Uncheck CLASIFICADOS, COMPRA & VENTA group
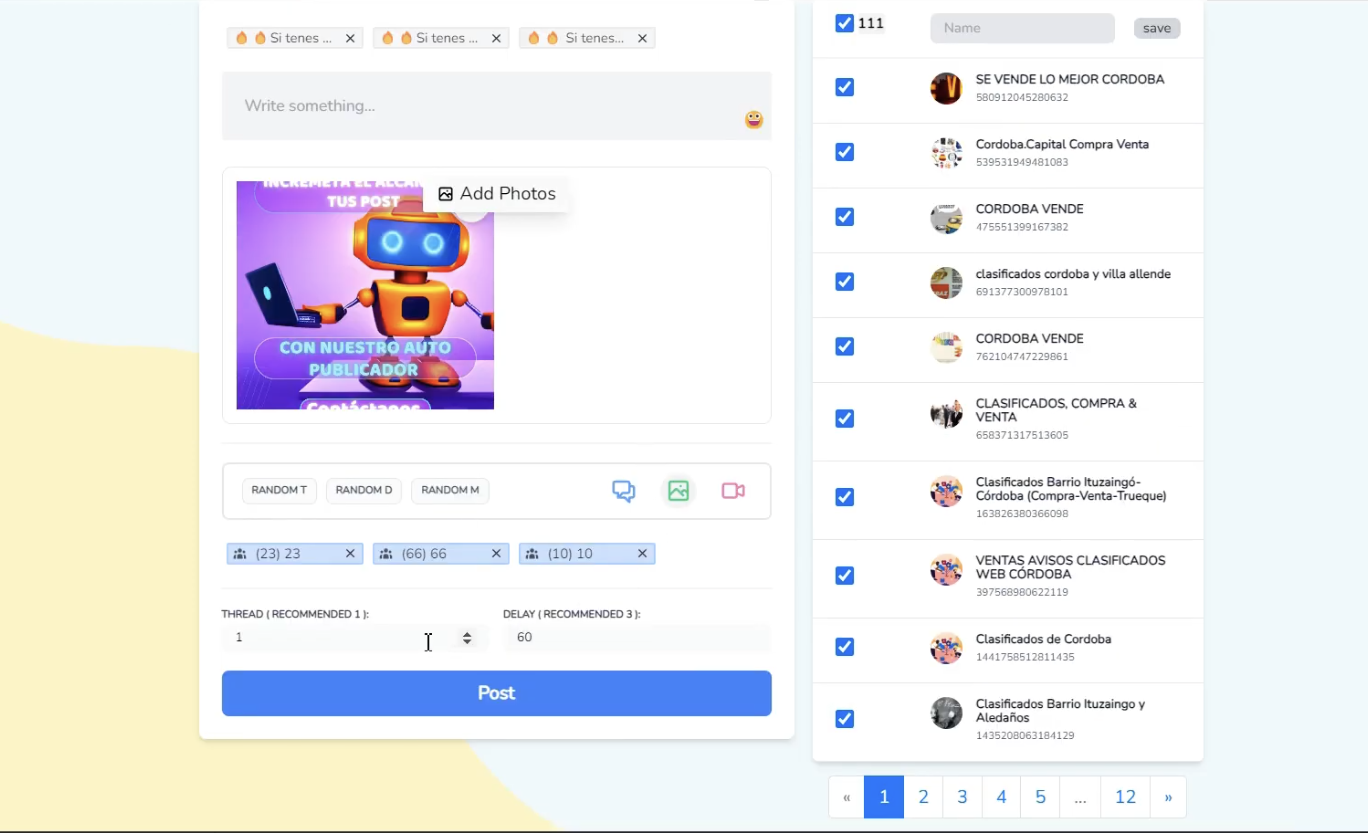This screenshot has width=1368, height=833. [844, 419]
